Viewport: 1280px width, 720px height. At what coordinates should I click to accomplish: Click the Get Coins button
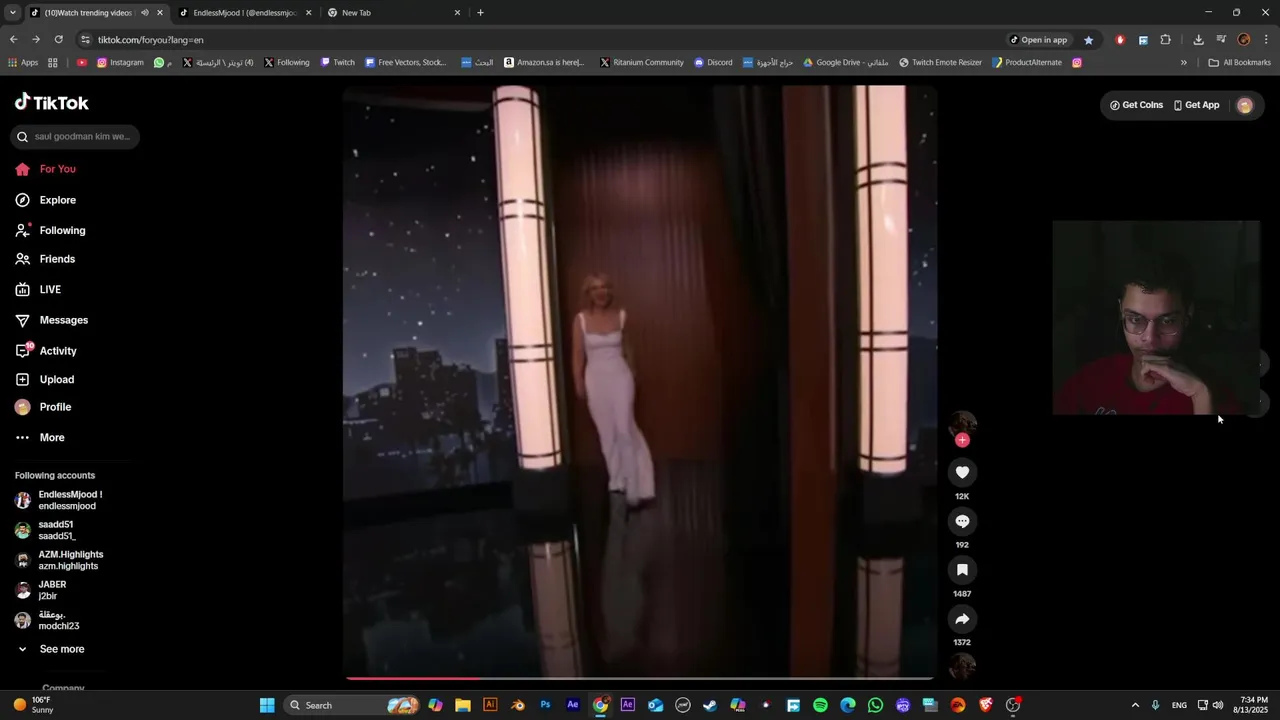(1136, 105)
